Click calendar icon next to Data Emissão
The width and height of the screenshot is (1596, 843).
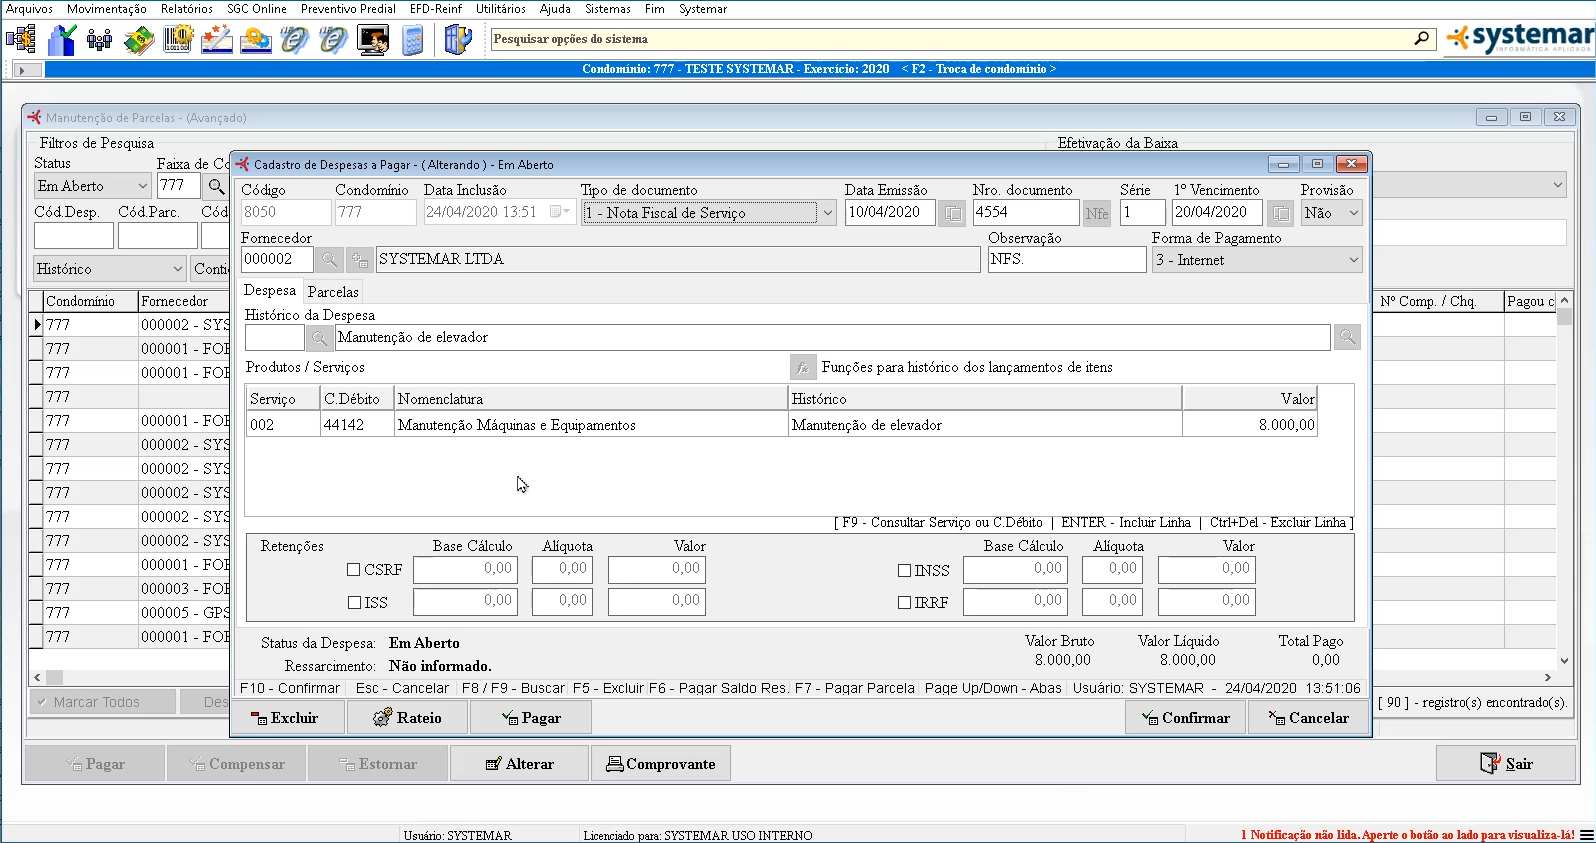coord(952,213)
